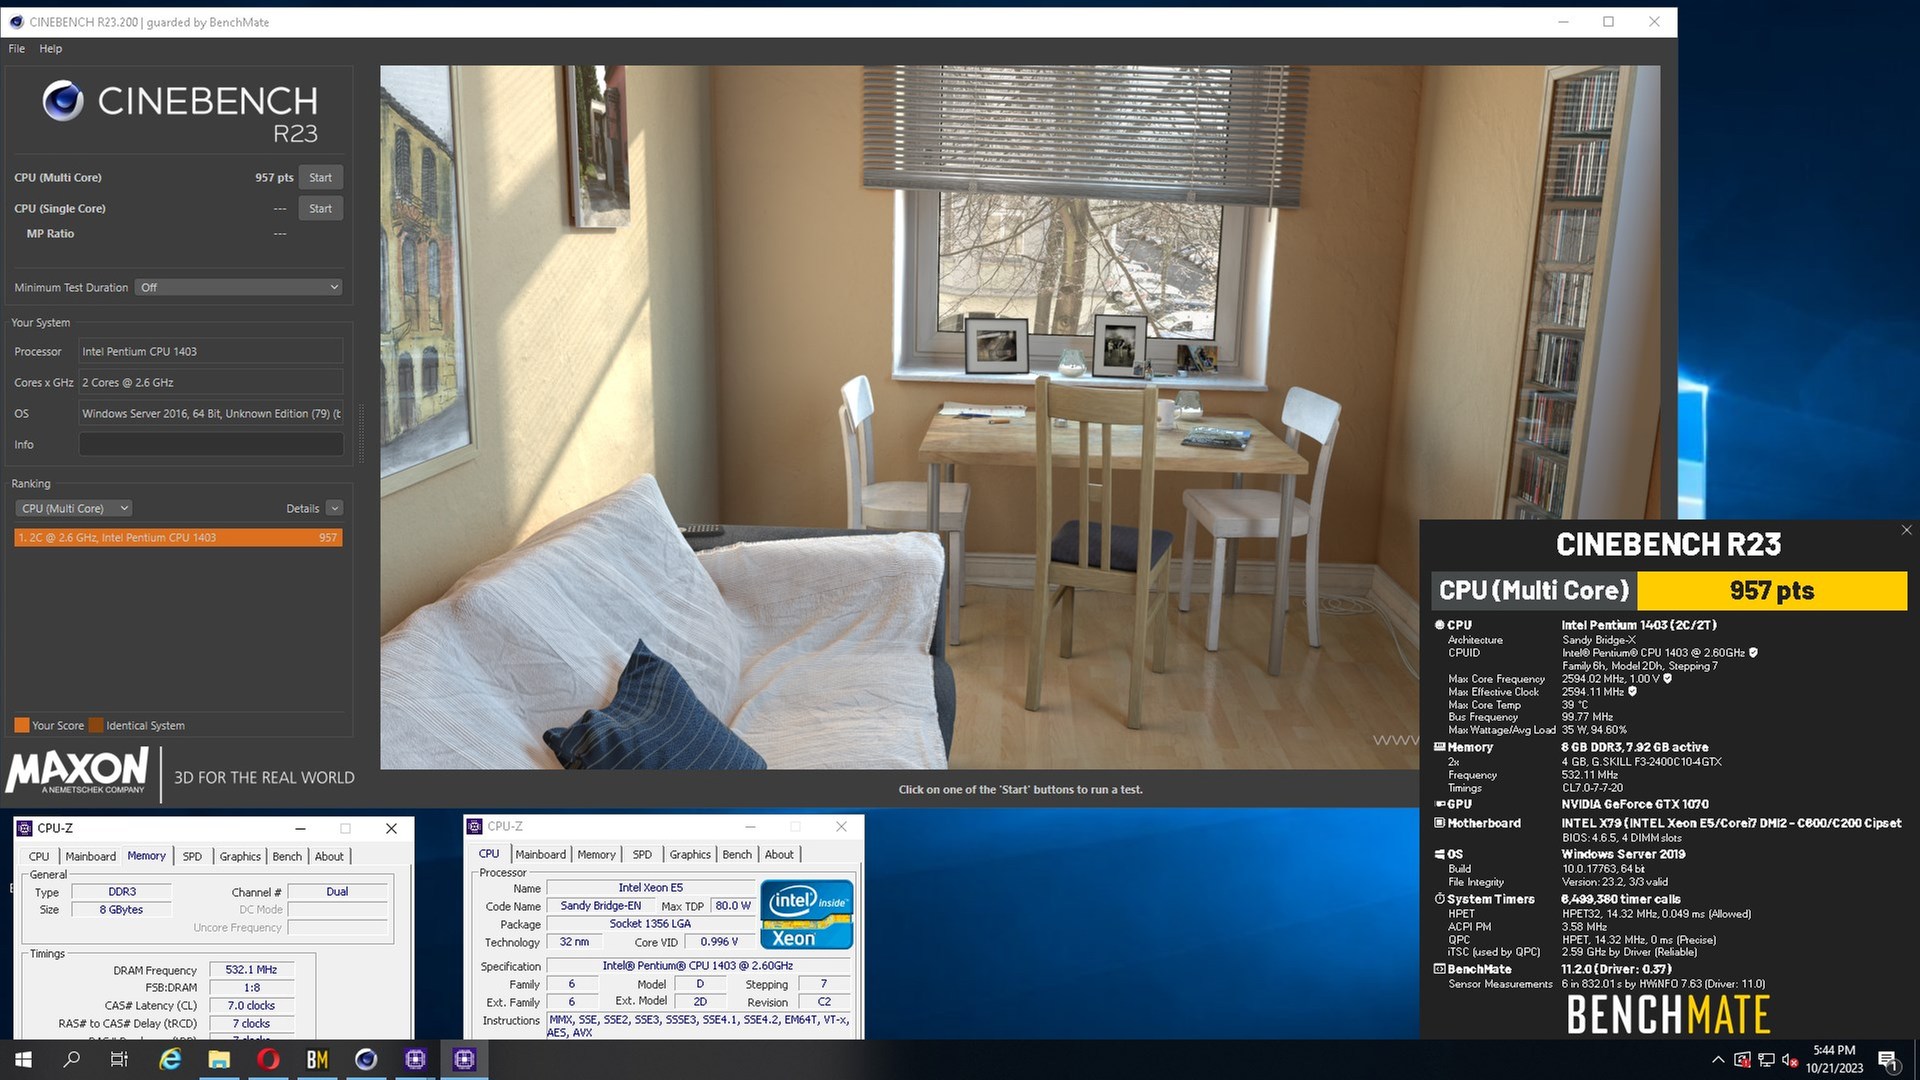
Task: Click into the Info input field
Action: point(211,444)
